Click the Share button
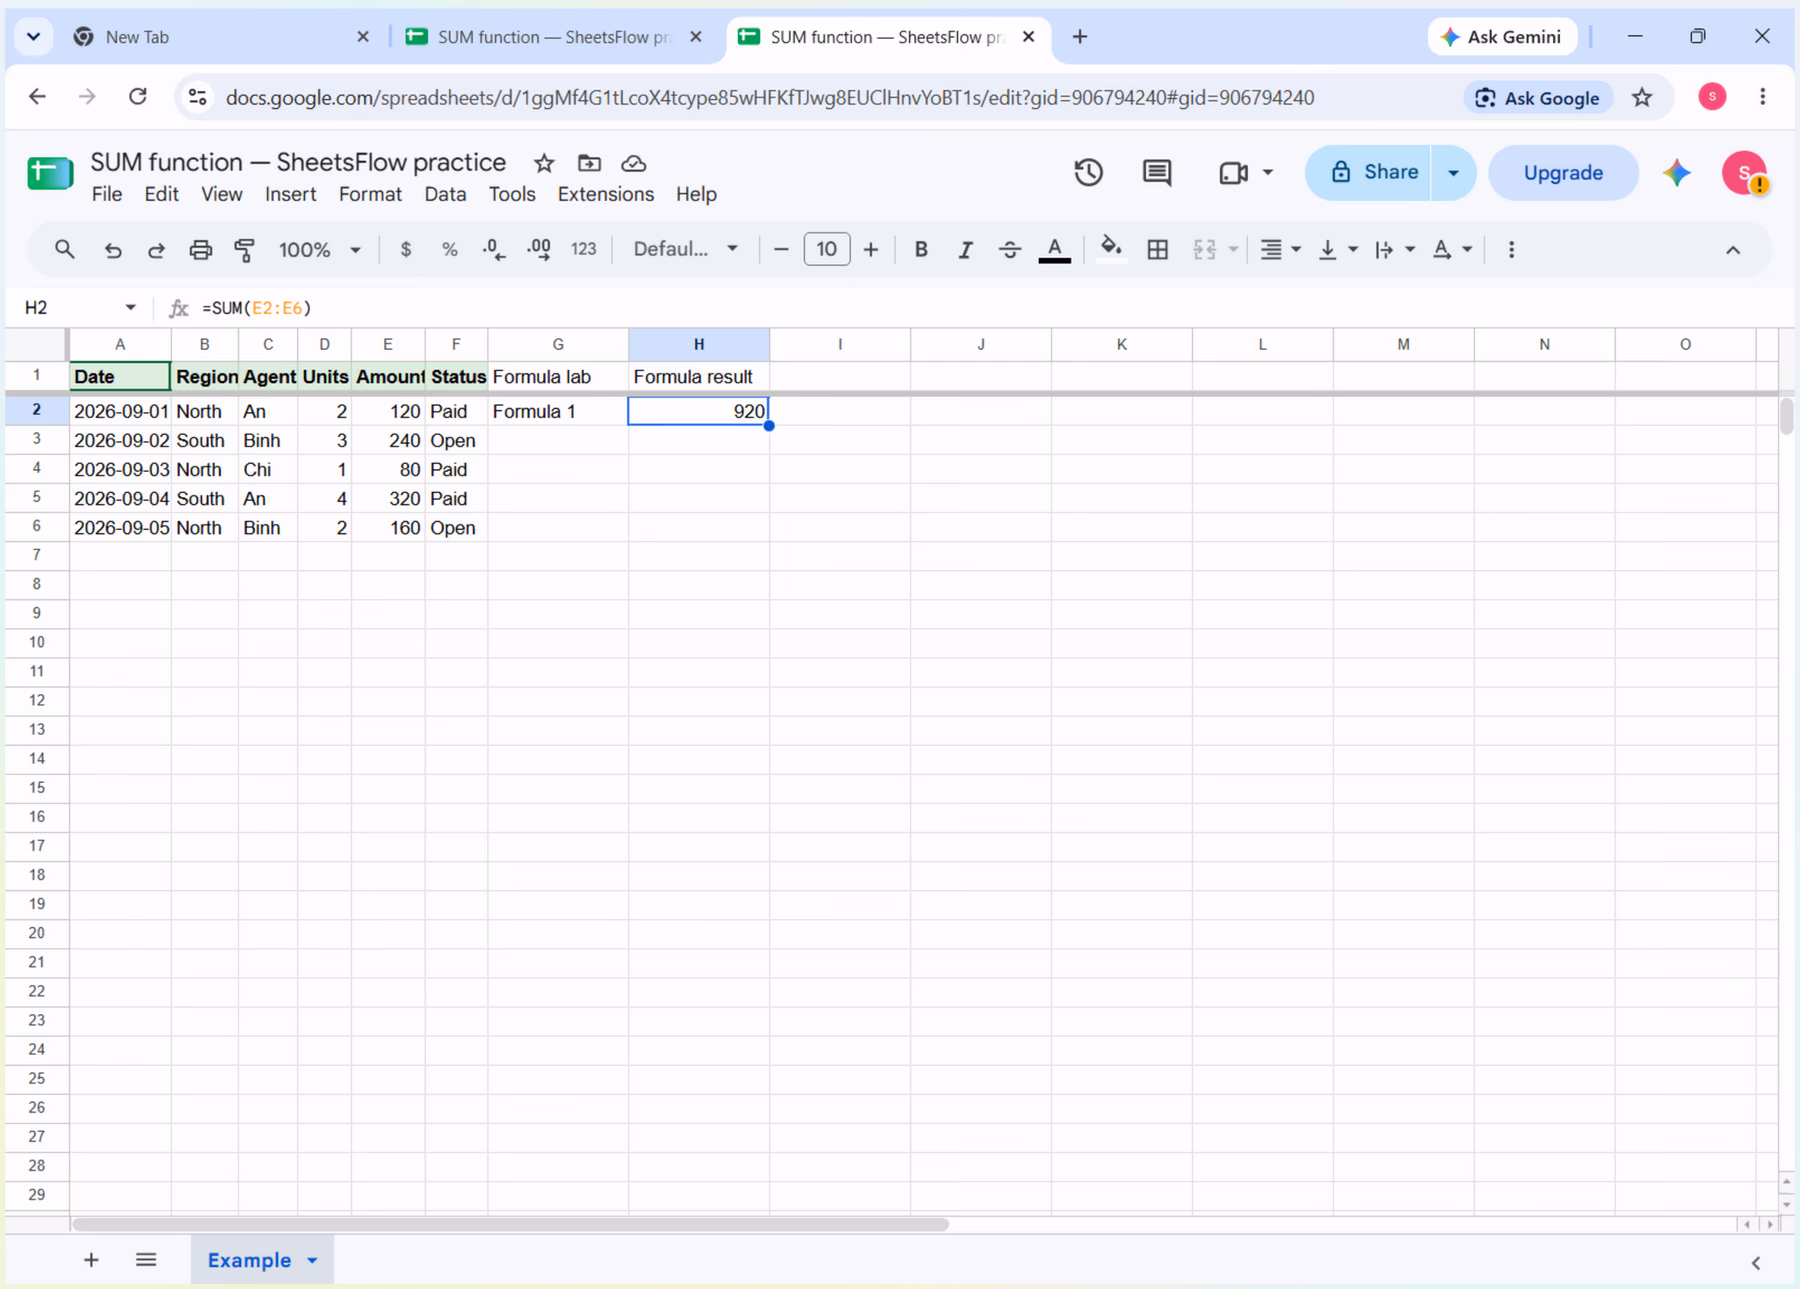This screenshot has width=1800, height=1289. [x=1370, y=173]
